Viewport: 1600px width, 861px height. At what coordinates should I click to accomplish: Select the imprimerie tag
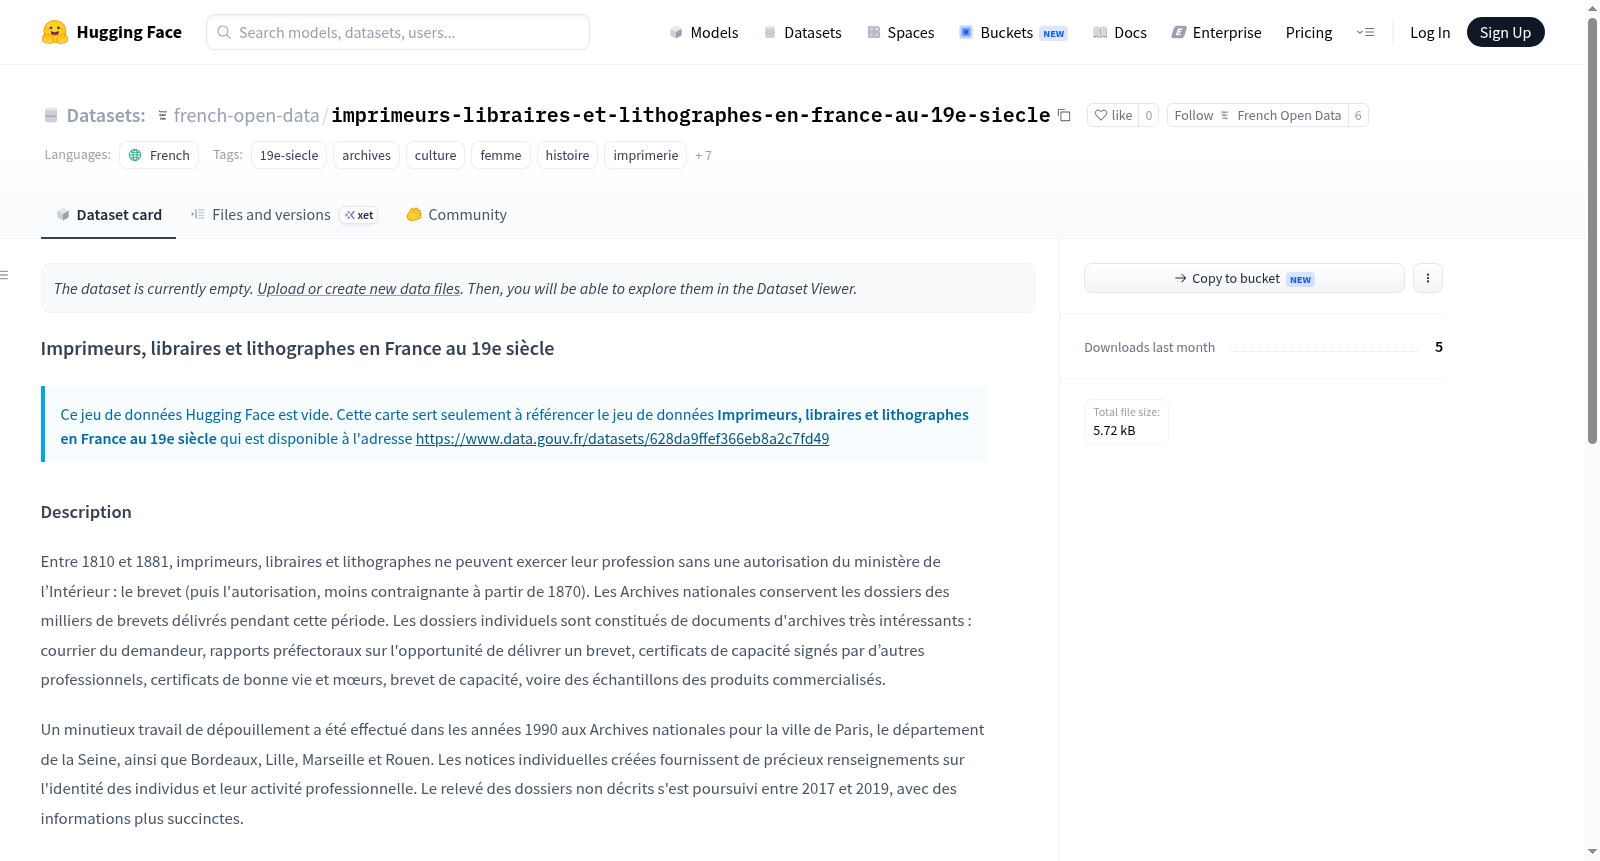point(645,155)
